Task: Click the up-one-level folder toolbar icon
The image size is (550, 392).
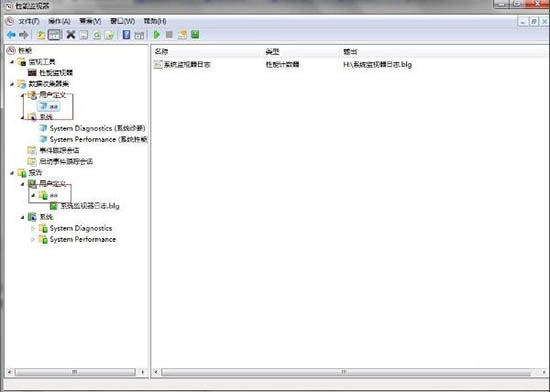Action: [x=41, y=35]
